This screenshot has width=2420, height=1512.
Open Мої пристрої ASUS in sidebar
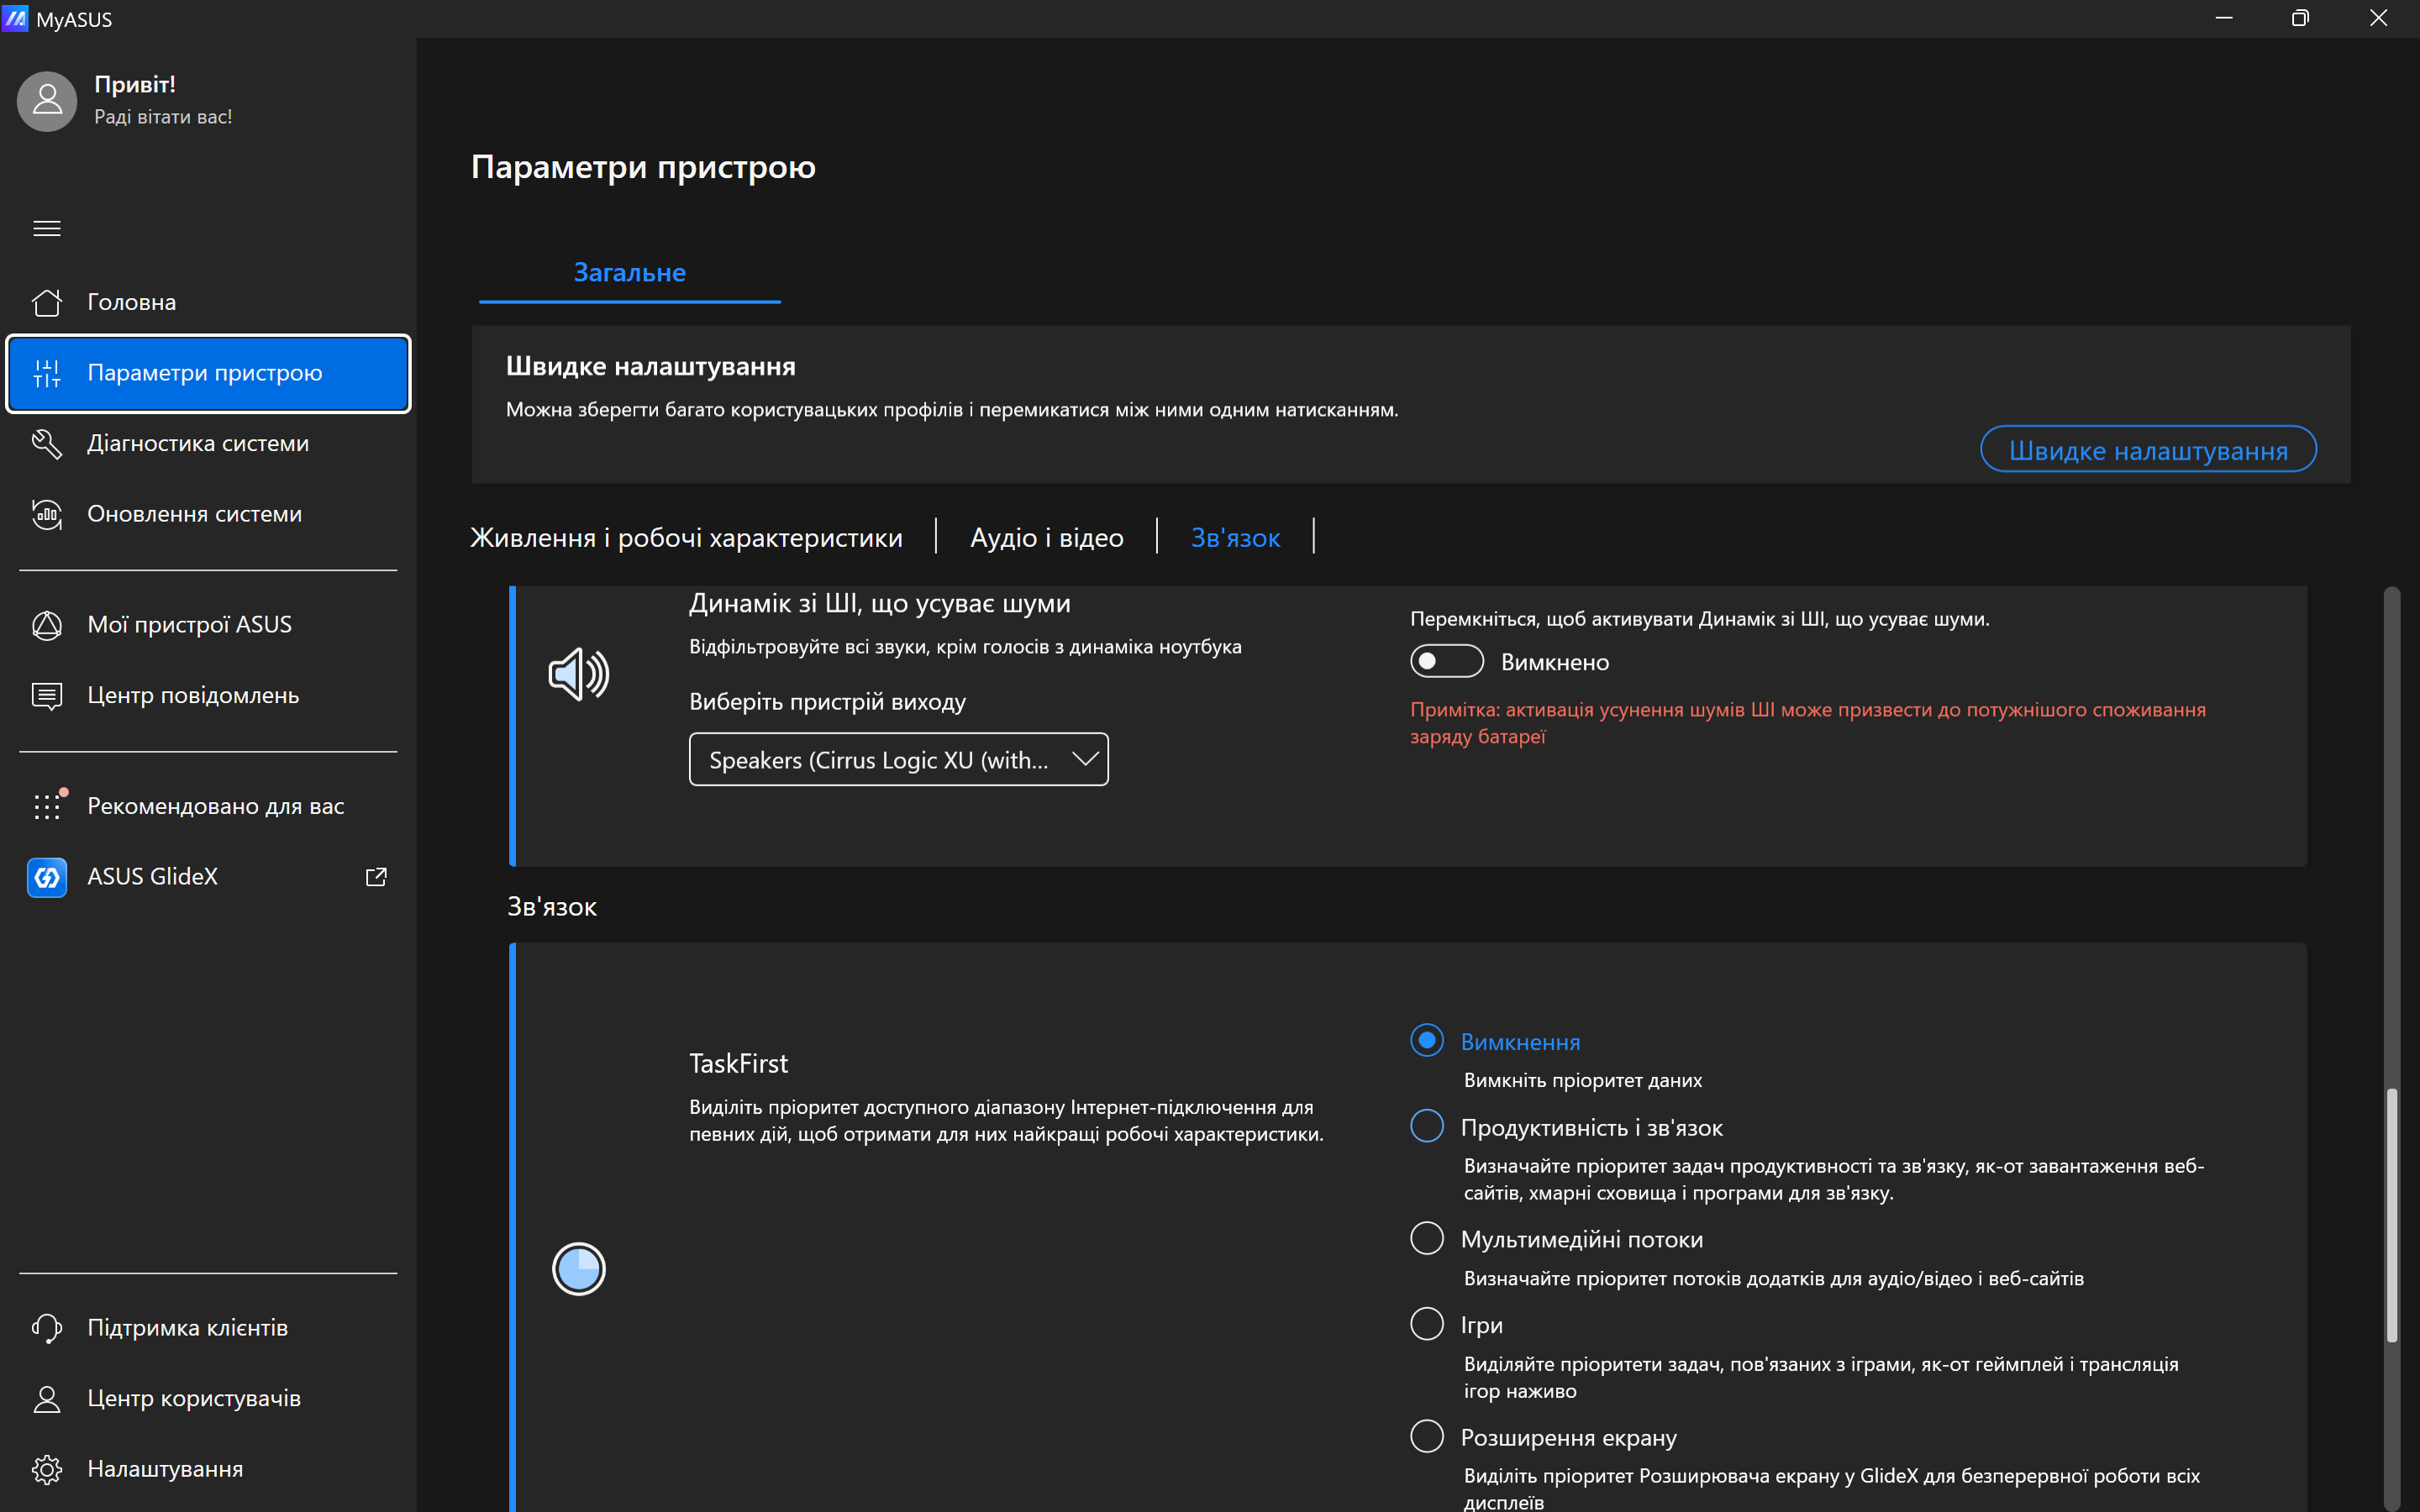click(x=208, y=625)
